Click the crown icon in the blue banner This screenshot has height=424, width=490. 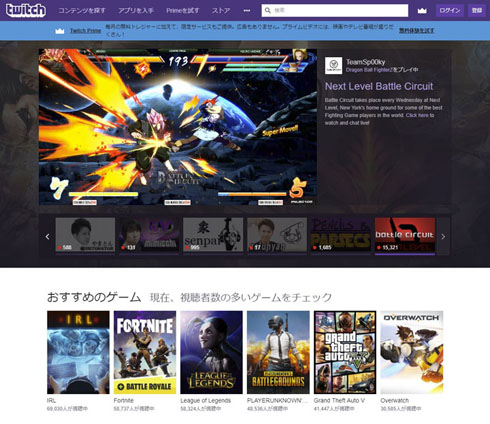(60, 31)
